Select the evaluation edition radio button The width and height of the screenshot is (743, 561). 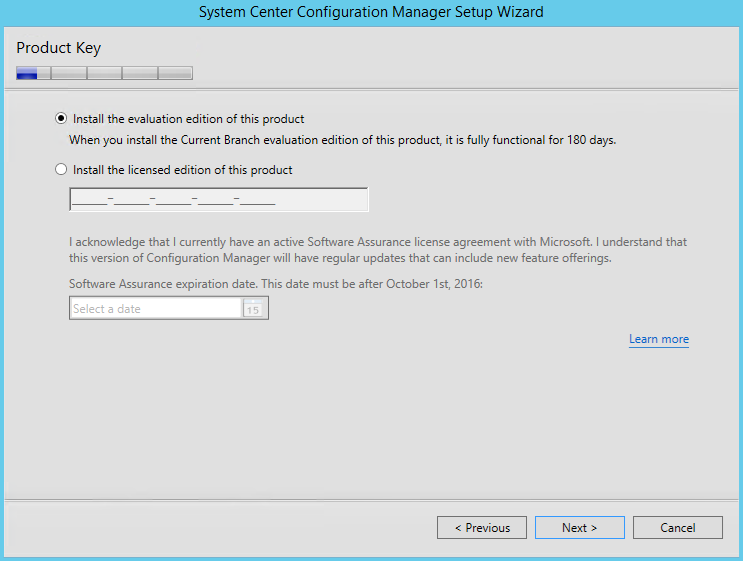point(62,118)
